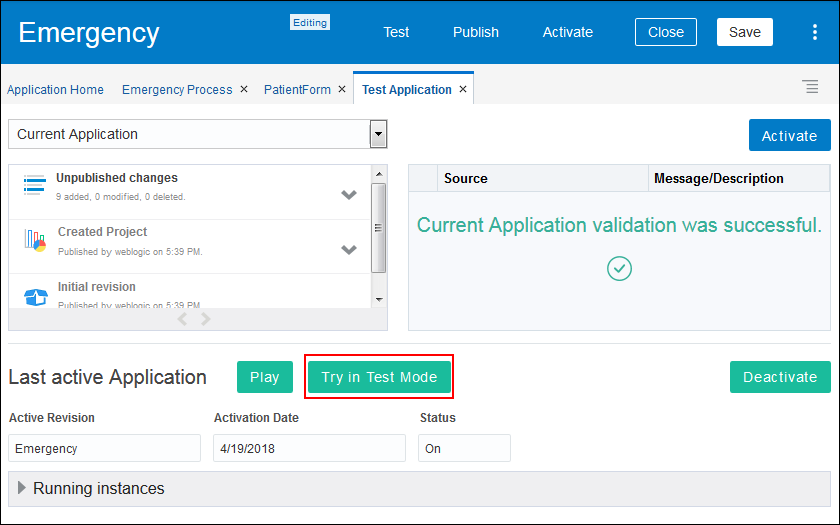This screenshot has height=525, width=840.
Task: Click the next arrow below revision list
Action: (x=206, y=319)
